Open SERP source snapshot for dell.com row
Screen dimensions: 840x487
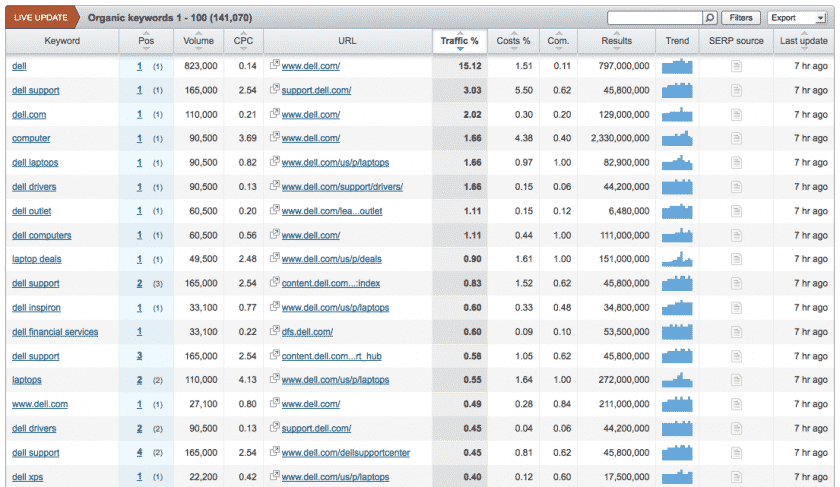point(736,114)
